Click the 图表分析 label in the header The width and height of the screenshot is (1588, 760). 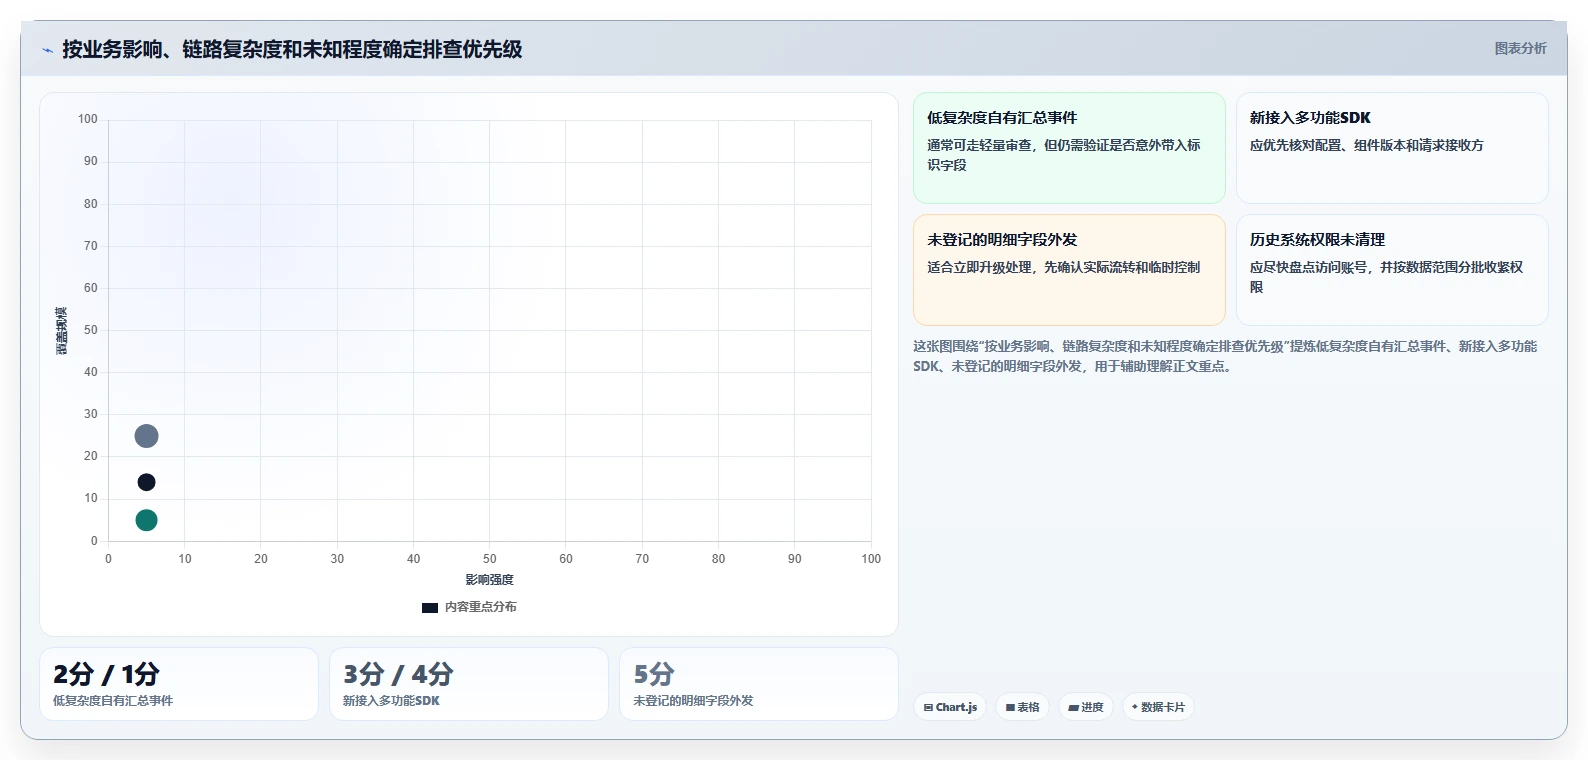click(x=1520, y=48)
